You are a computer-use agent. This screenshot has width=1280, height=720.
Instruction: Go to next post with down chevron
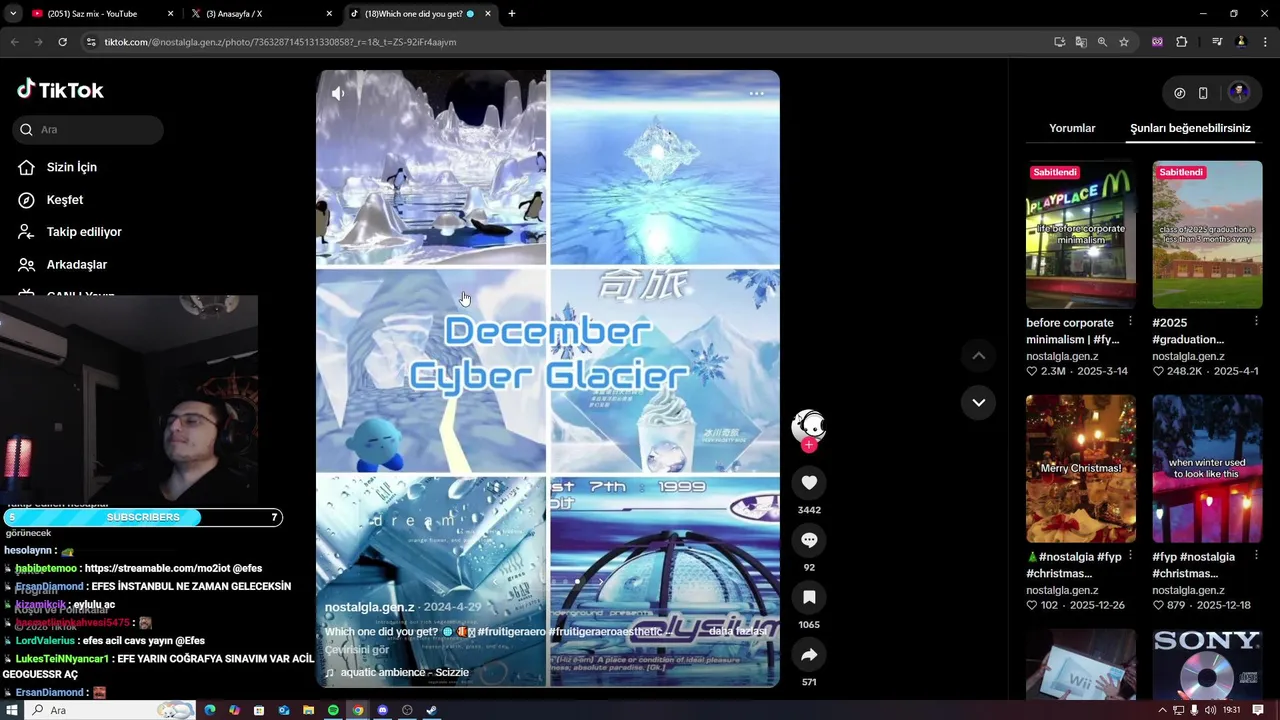979,402
